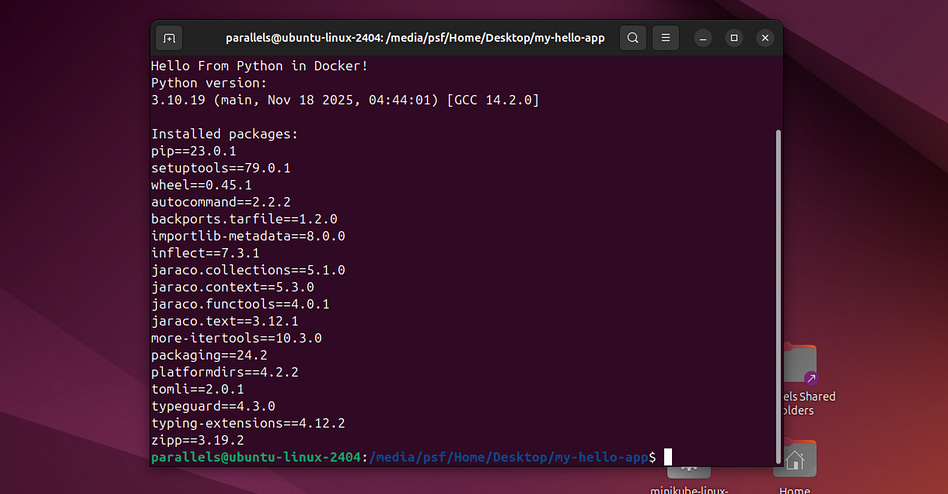Click the tomli==2.0.1 line
This screenshot has width=948, height=494.
click(x=198, y=389)
